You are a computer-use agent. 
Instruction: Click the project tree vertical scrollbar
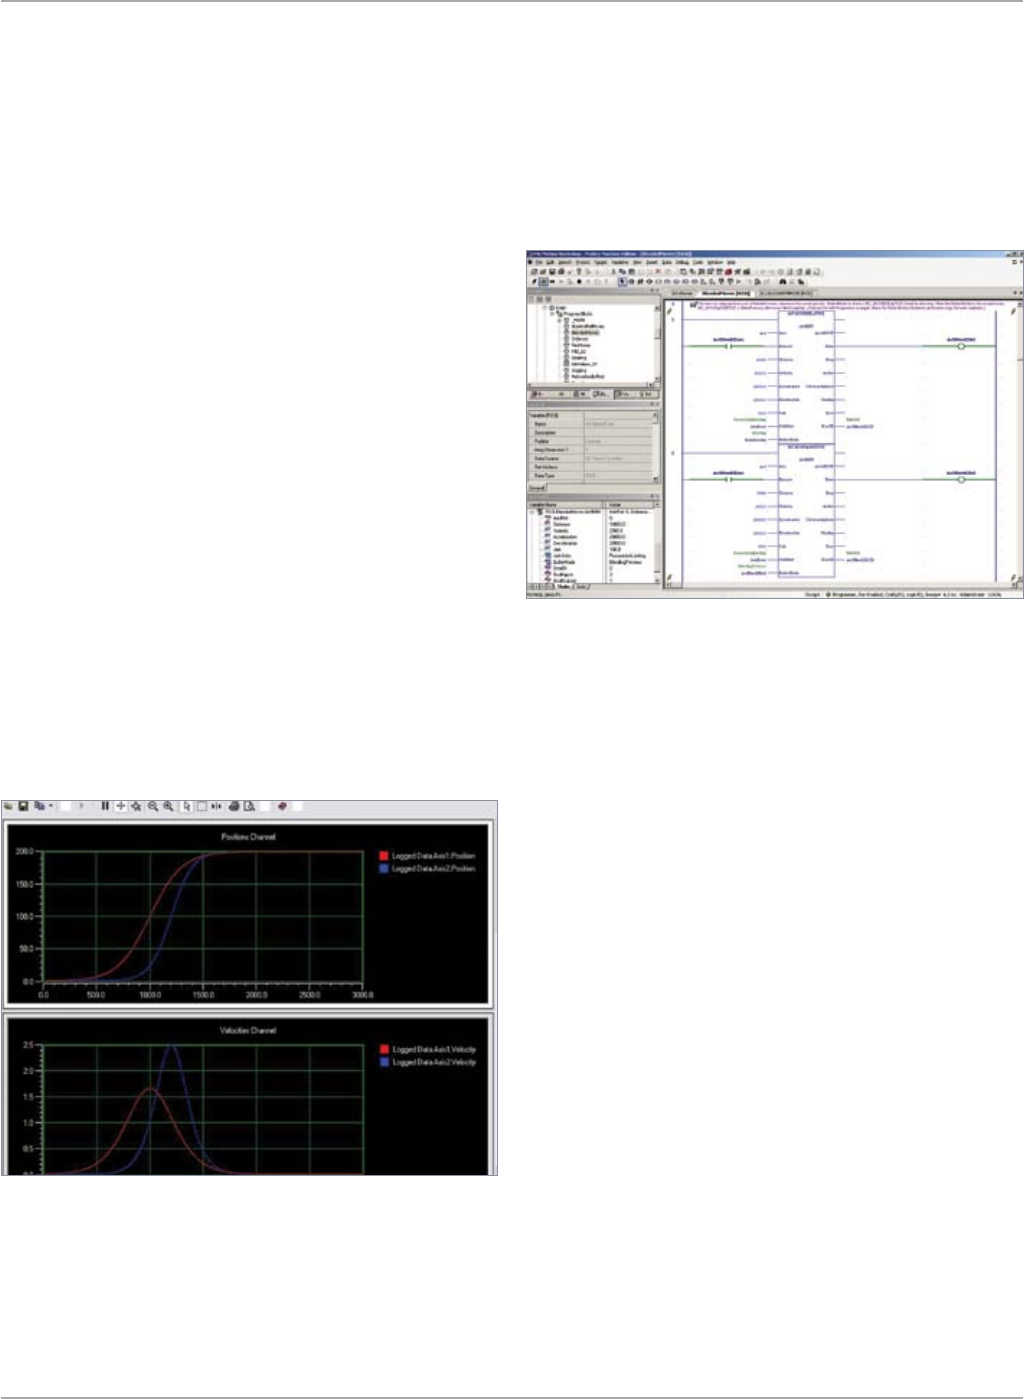(657, 341)
